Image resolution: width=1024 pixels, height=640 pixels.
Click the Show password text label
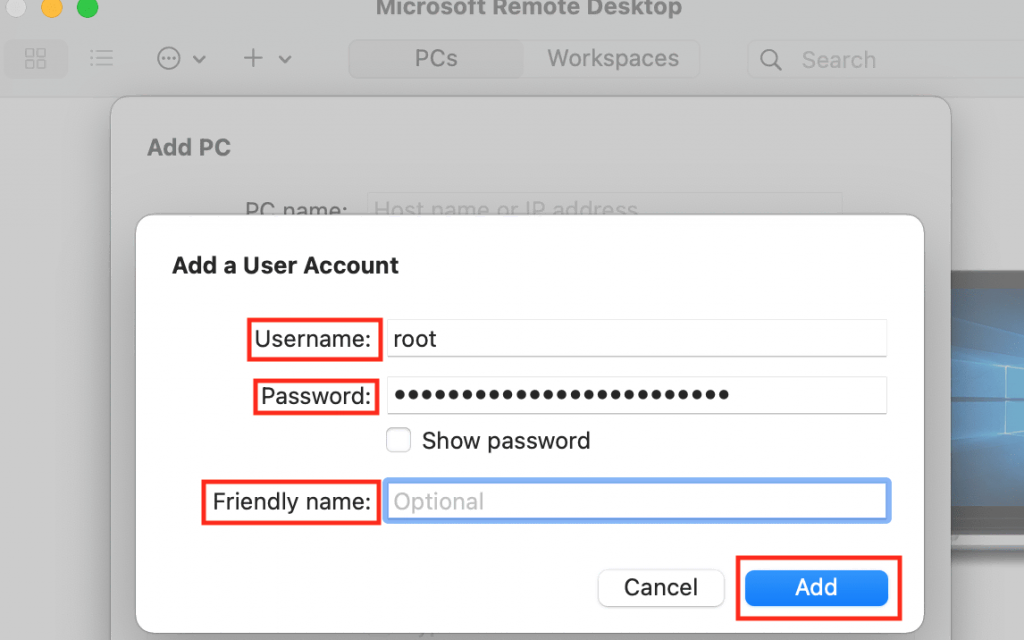[x=508, y=440]
